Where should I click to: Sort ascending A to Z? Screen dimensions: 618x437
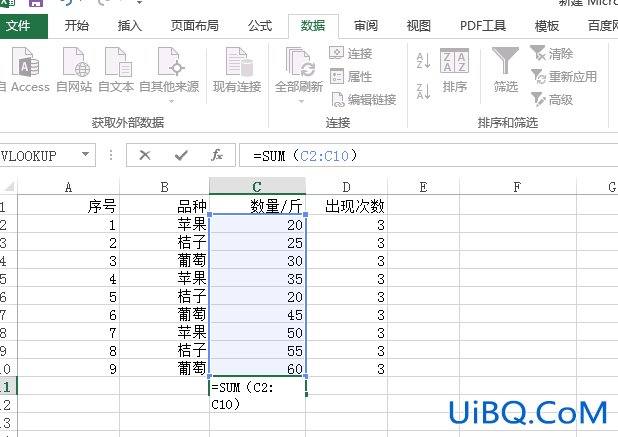click(423, 60)
